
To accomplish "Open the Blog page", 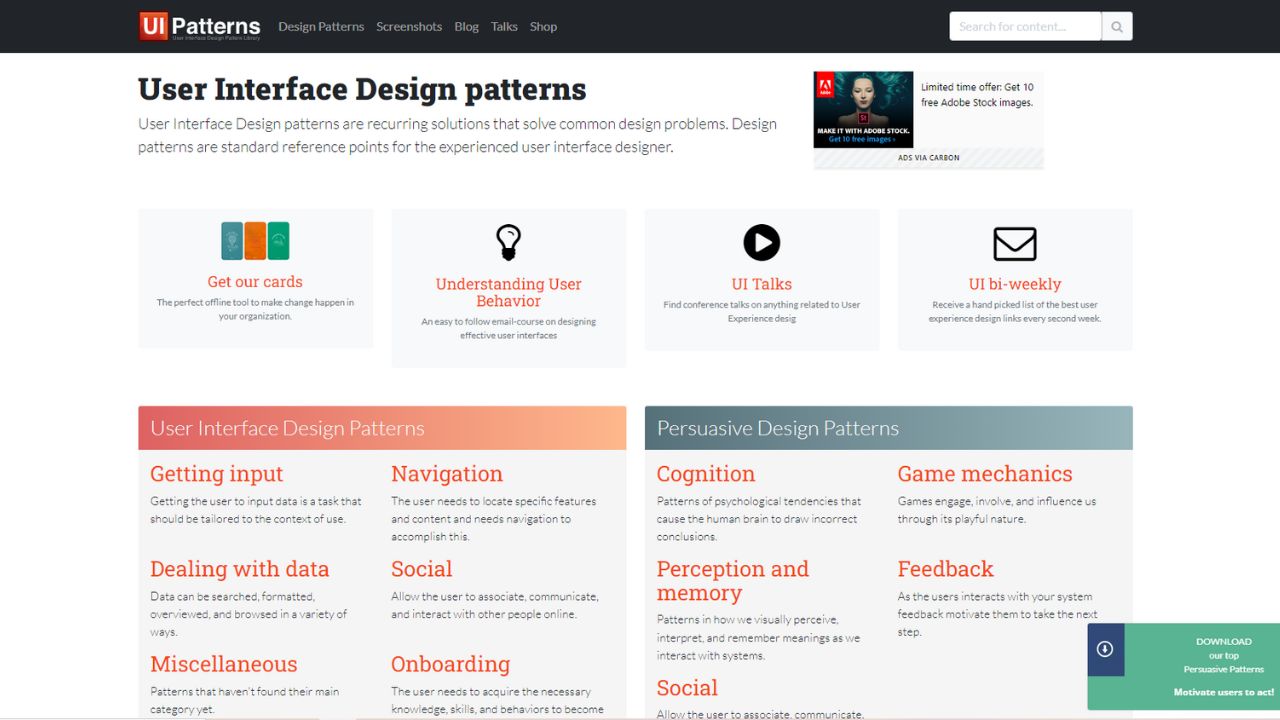I will pyautogui.click(x=466, y=27).
